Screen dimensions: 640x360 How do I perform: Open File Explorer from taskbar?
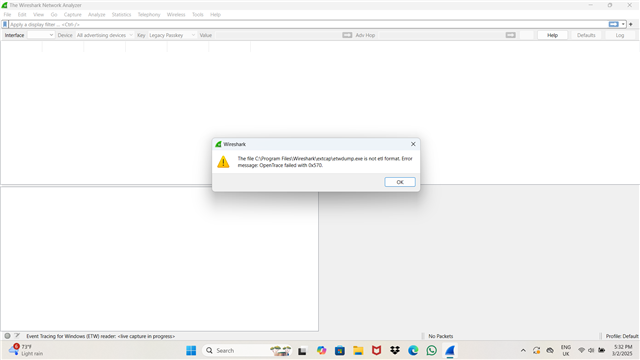pos(358,351)
